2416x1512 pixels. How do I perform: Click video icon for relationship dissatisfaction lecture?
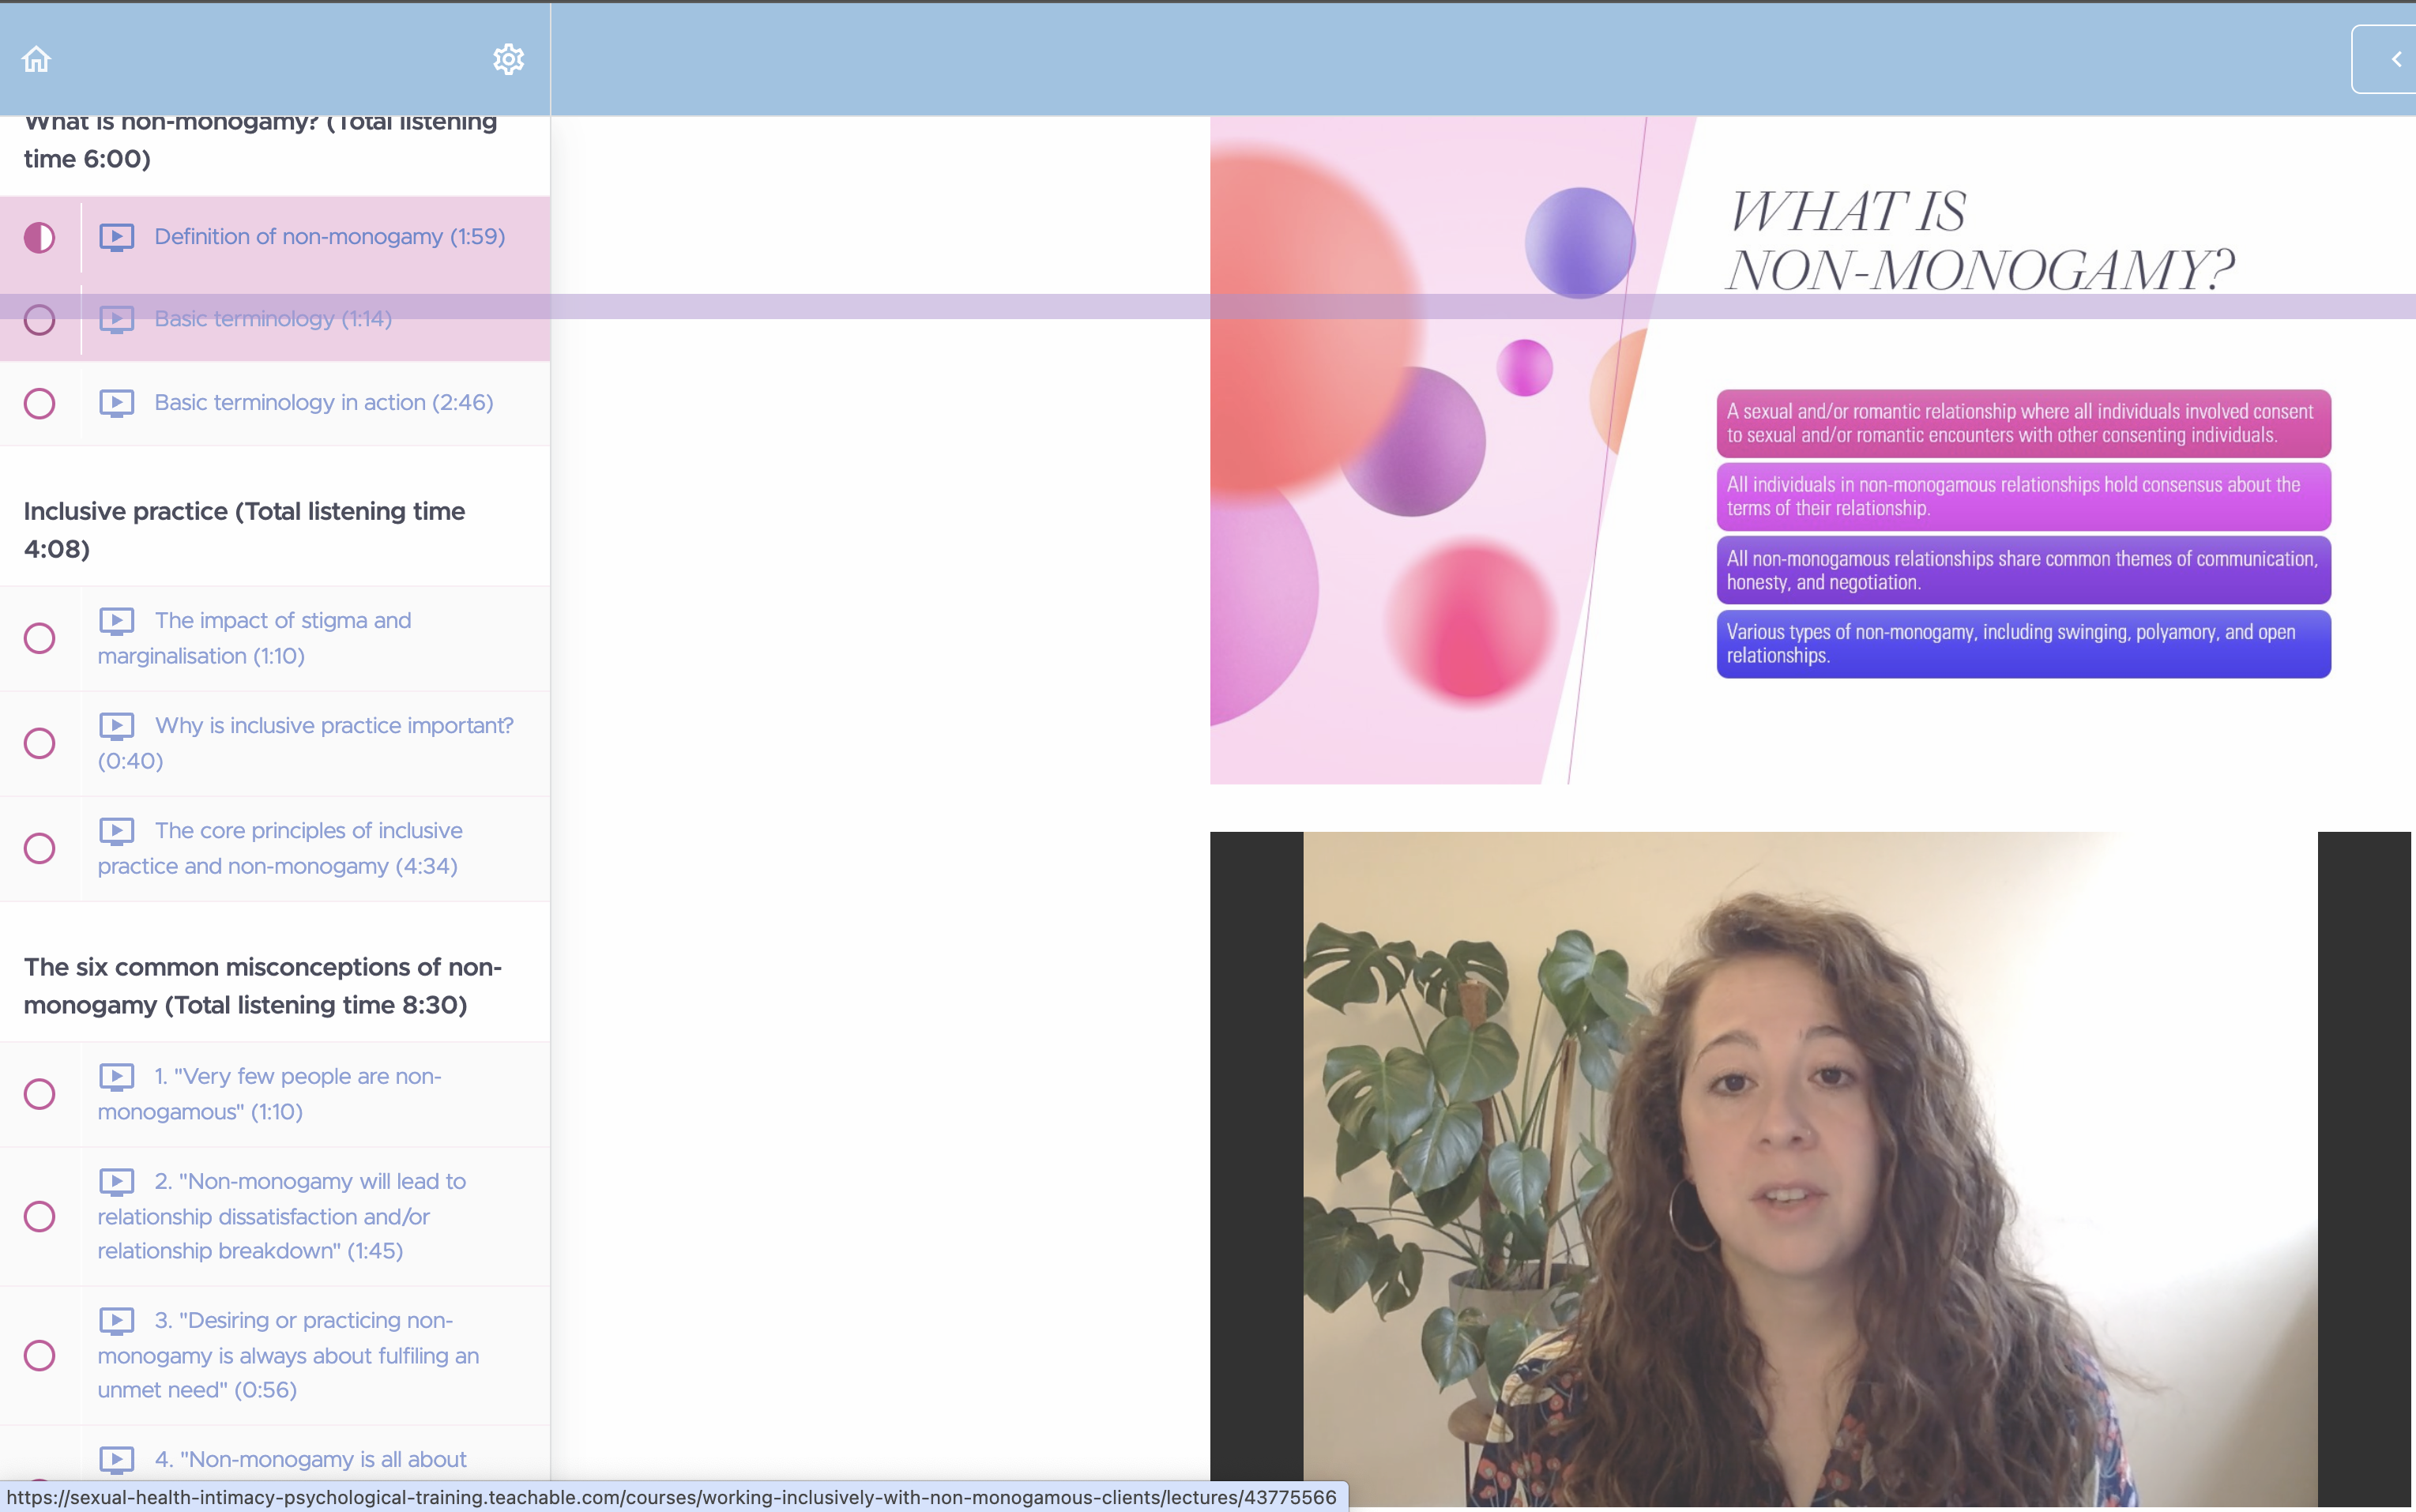click(116, 1182)
